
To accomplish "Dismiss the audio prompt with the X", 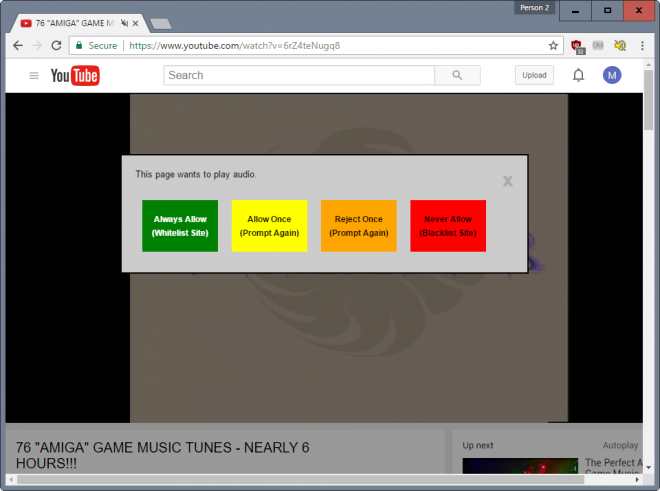I will point(508,181).
